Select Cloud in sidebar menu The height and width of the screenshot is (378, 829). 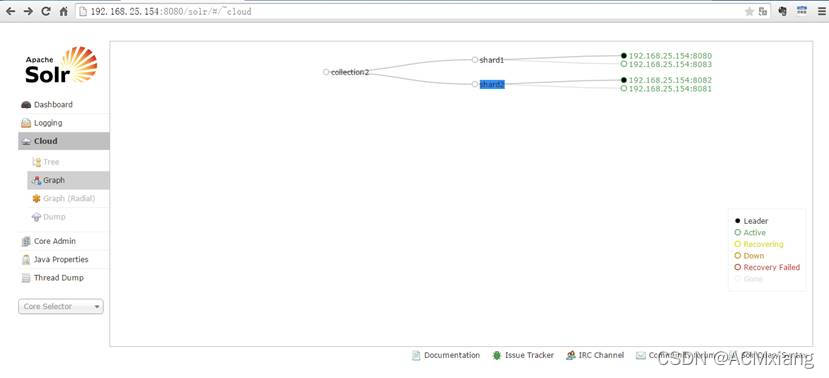(64, 141)
